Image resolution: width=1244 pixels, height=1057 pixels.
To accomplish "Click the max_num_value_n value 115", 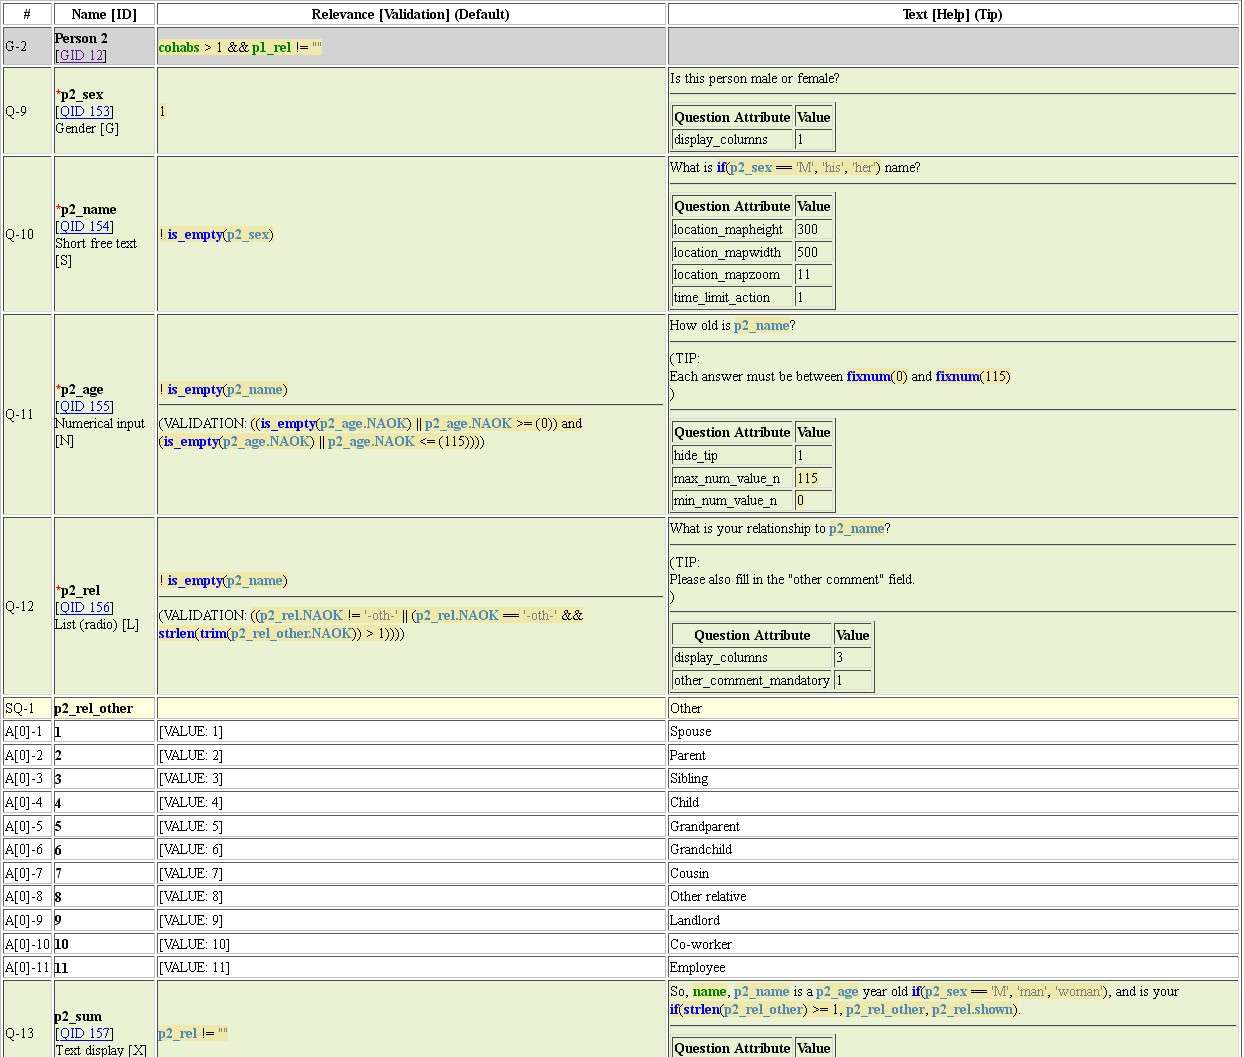I will [807, 479].
